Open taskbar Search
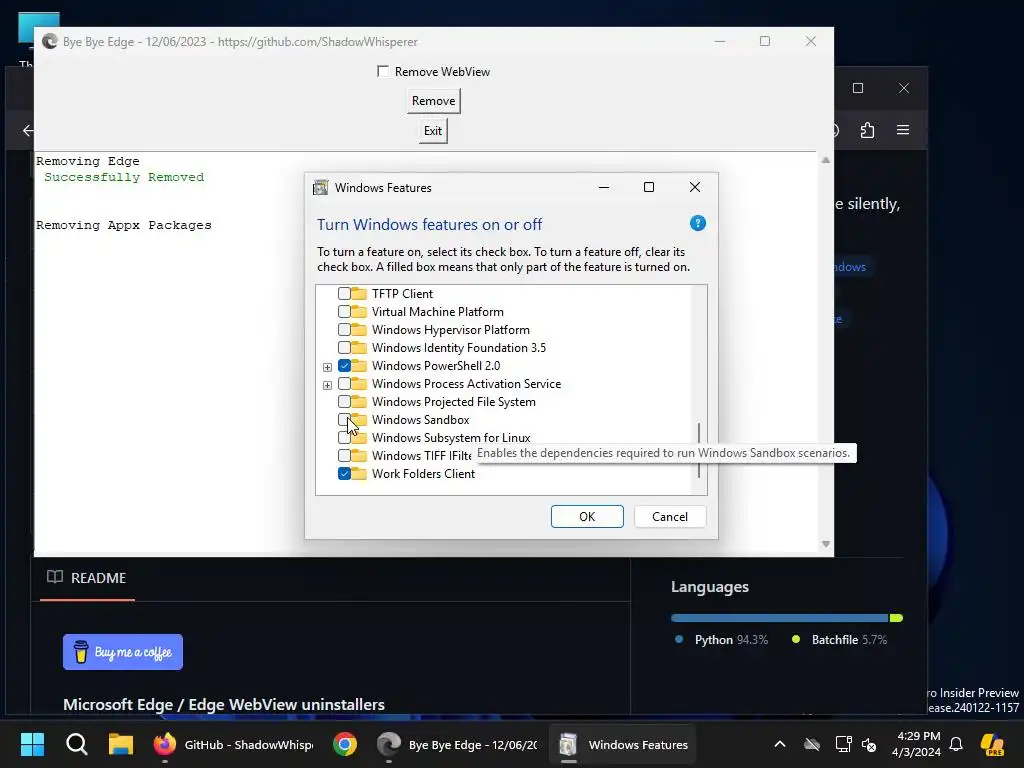The image size is (1024, 768). (x=76, y=744)
